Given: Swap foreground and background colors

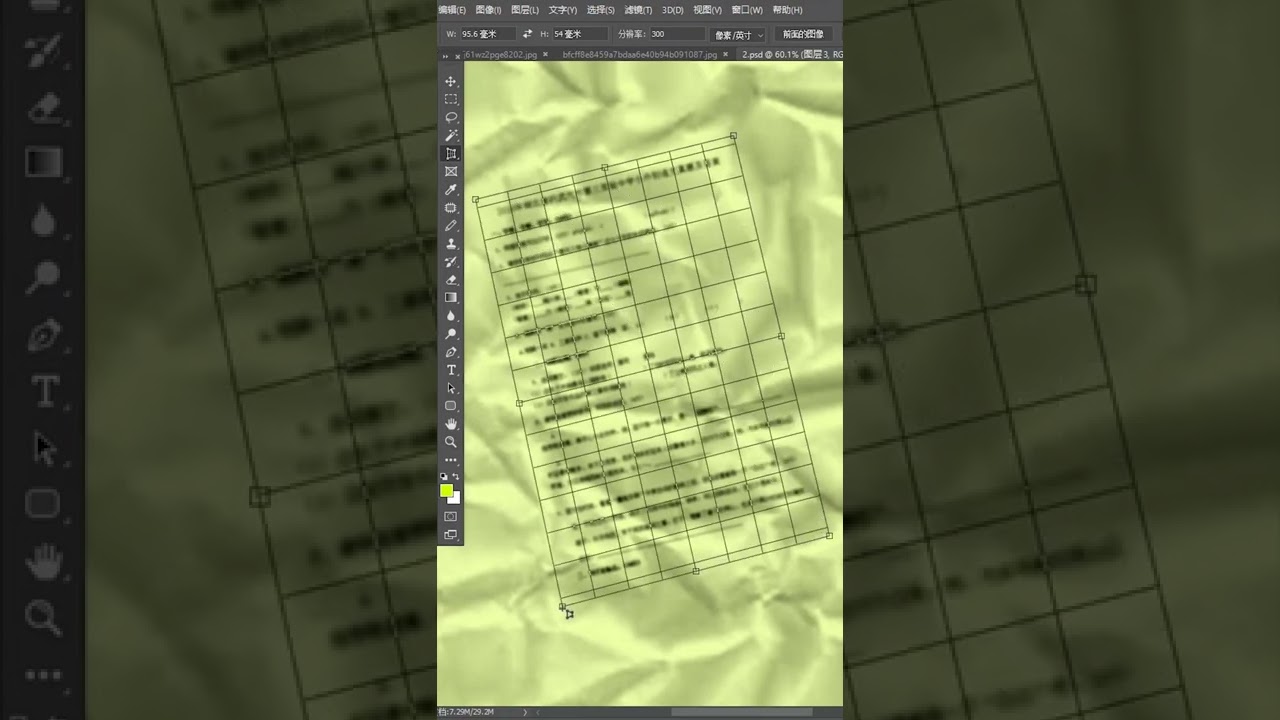Looking at the screenshot, I should click(x=457, y=476).
